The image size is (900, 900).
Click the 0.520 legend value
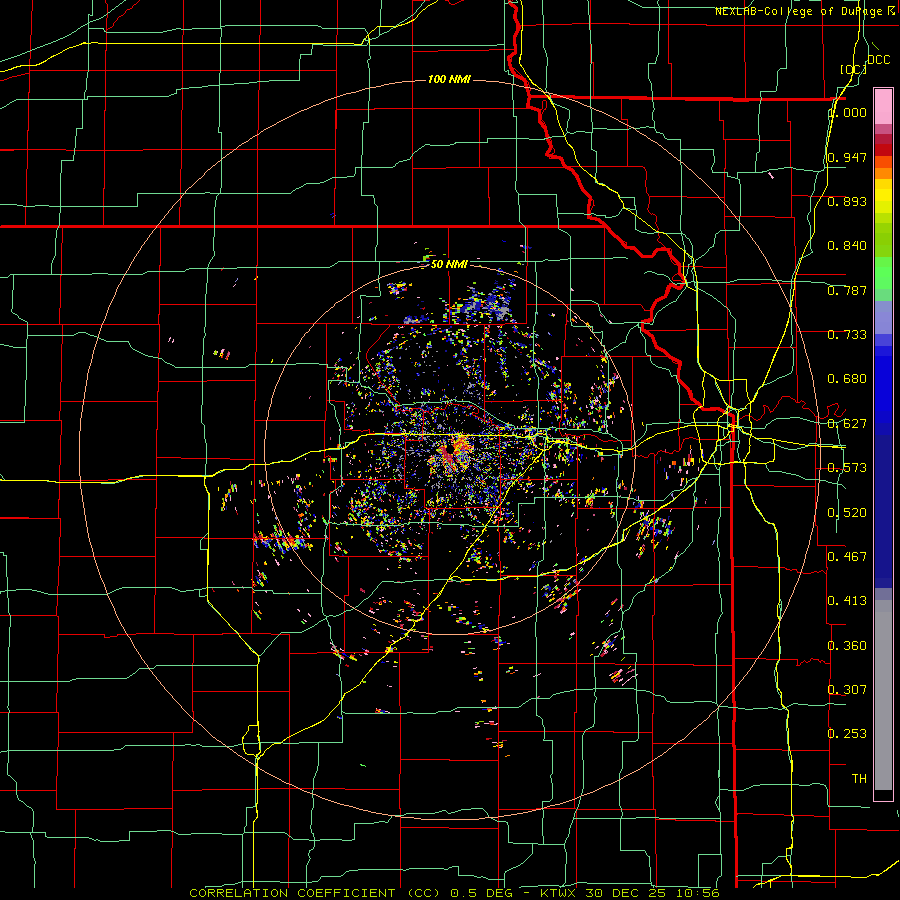coord(847,513)
